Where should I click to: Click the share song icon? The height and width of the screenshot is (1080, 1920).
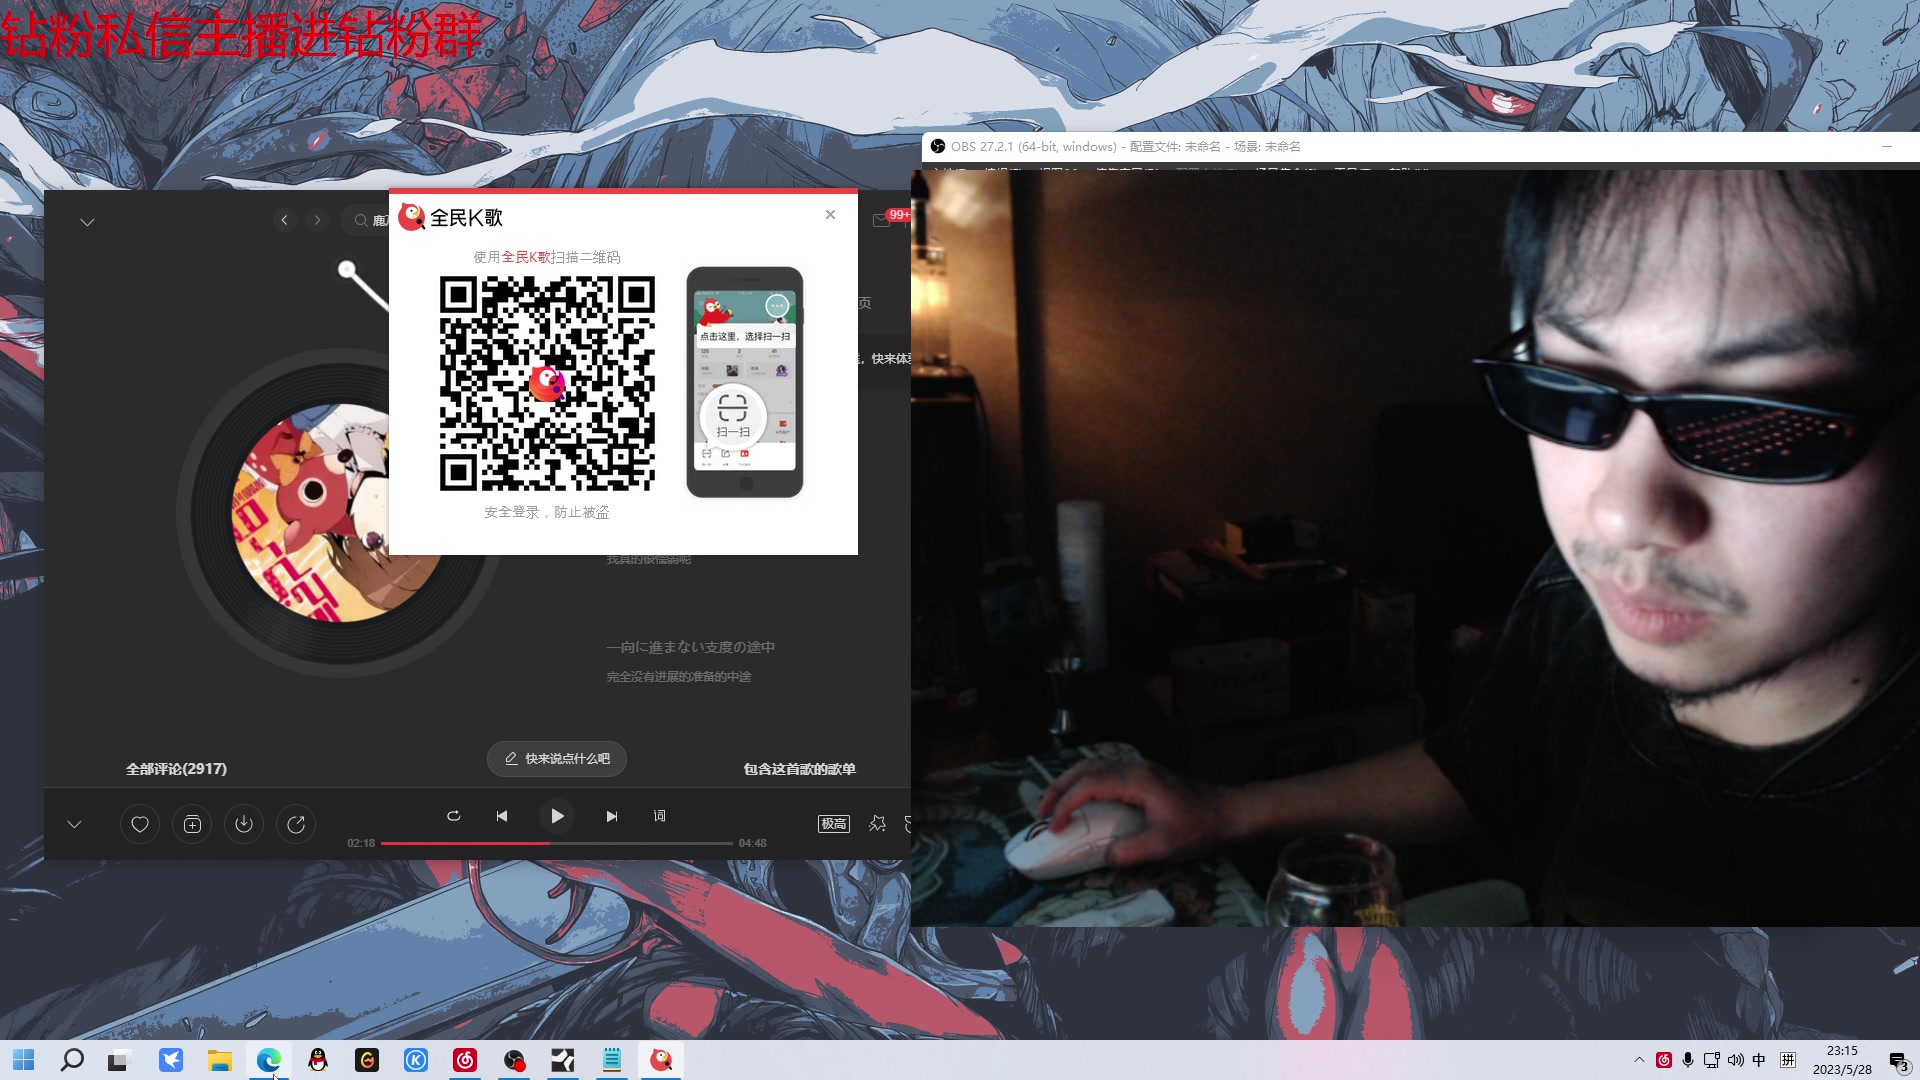click(x=296, y=825)
